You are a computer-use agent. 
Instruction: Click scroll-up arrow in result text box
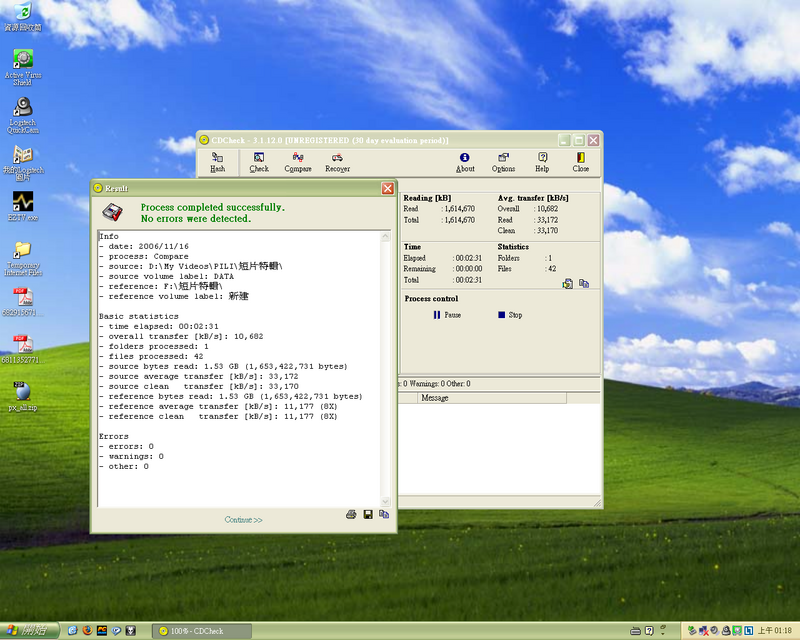pyautogui.click(x=386, y=236)
